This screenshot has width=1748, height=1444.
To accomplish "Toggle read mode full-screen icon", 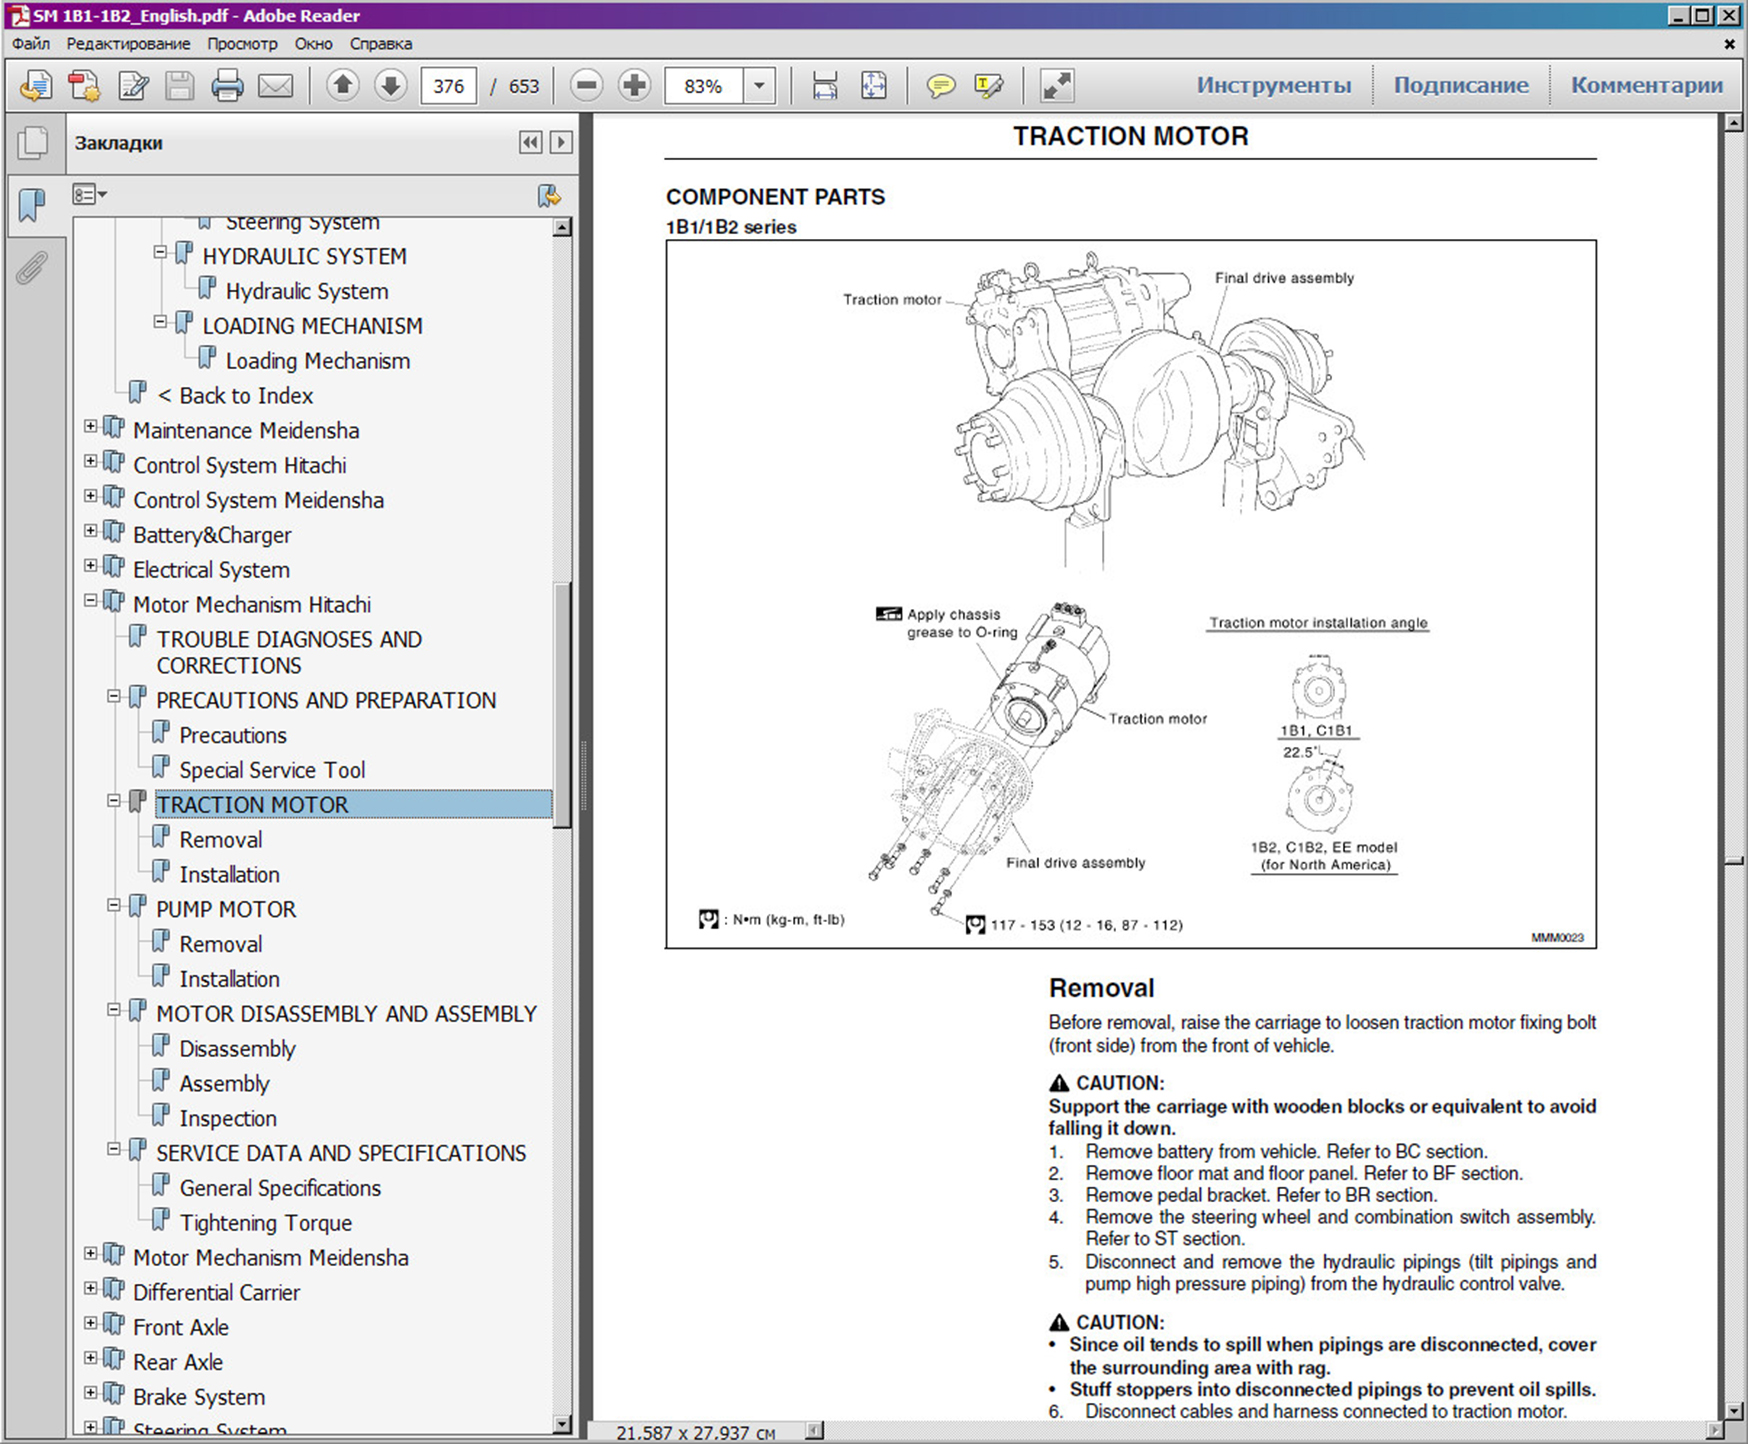I will point(1057,86).
